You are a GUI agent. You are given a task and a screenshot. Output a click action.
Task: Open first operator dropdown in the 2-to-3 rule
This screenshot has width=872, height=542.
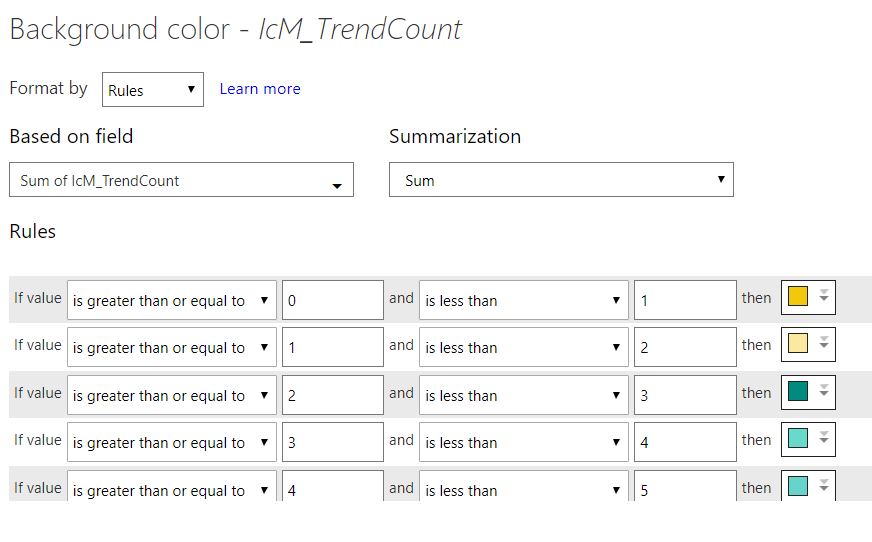tap(172, 395)
